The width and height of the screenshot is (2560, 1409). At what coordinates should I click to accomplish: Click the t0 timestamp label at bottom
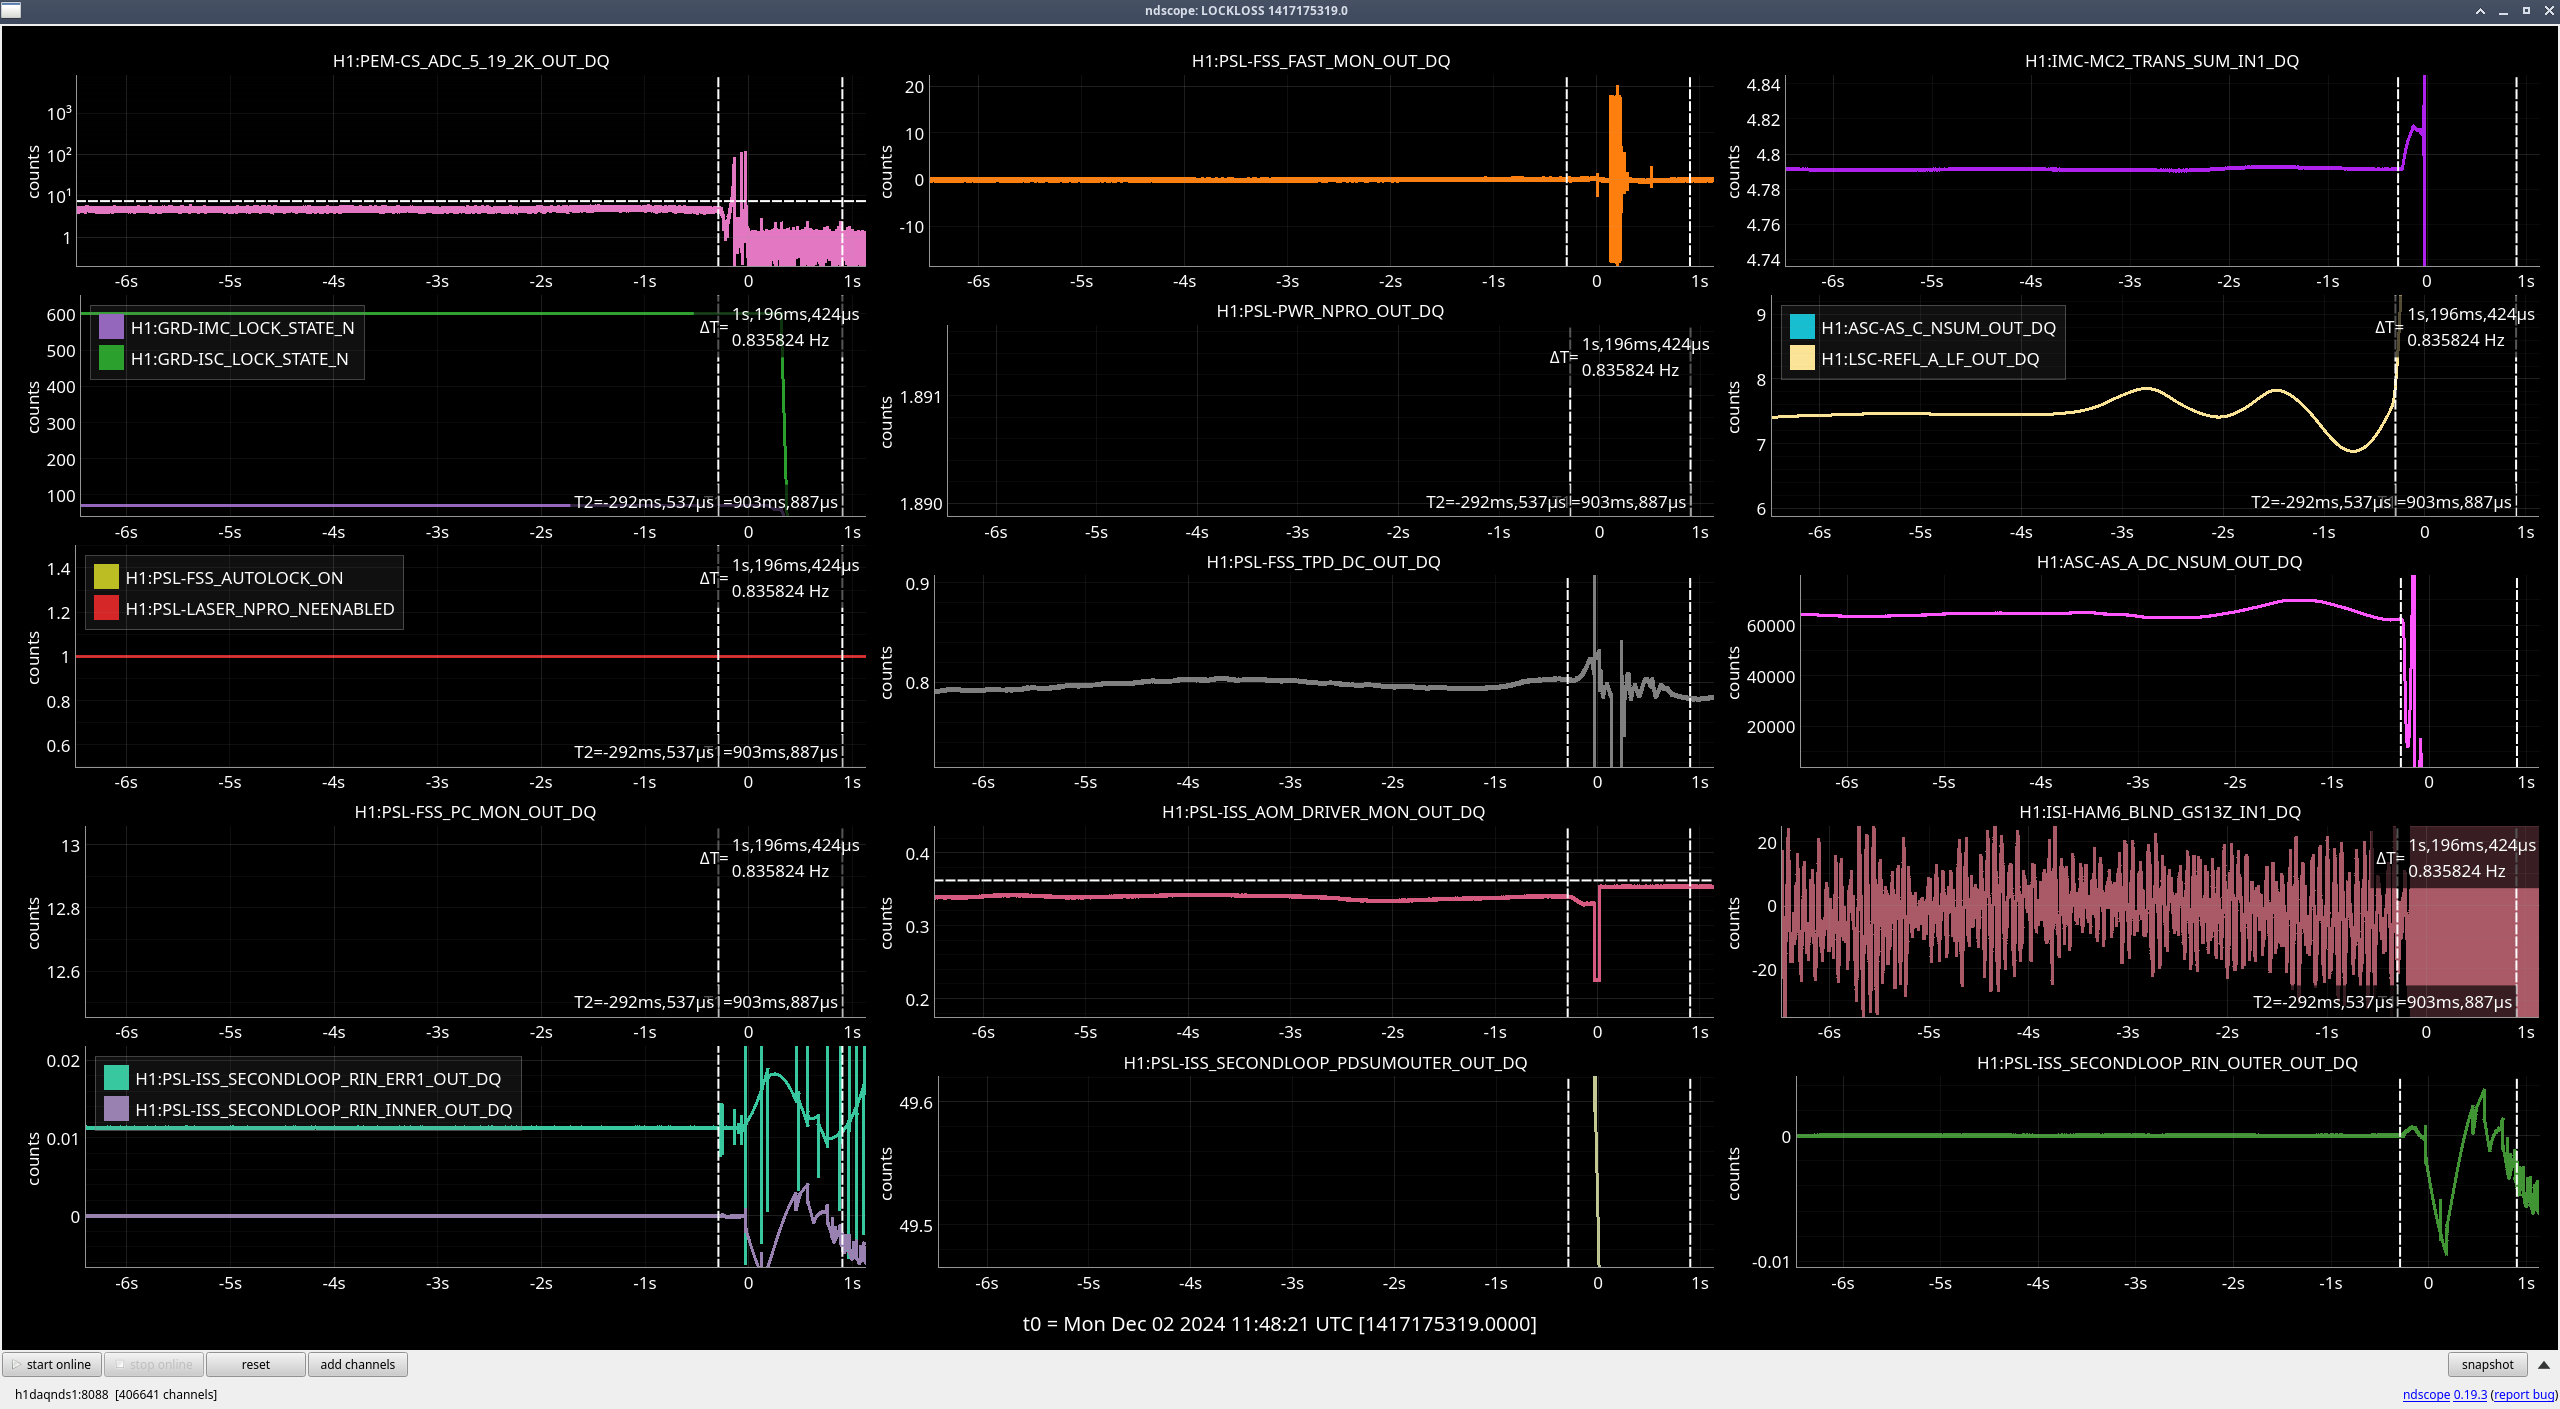(1279, 1324)
